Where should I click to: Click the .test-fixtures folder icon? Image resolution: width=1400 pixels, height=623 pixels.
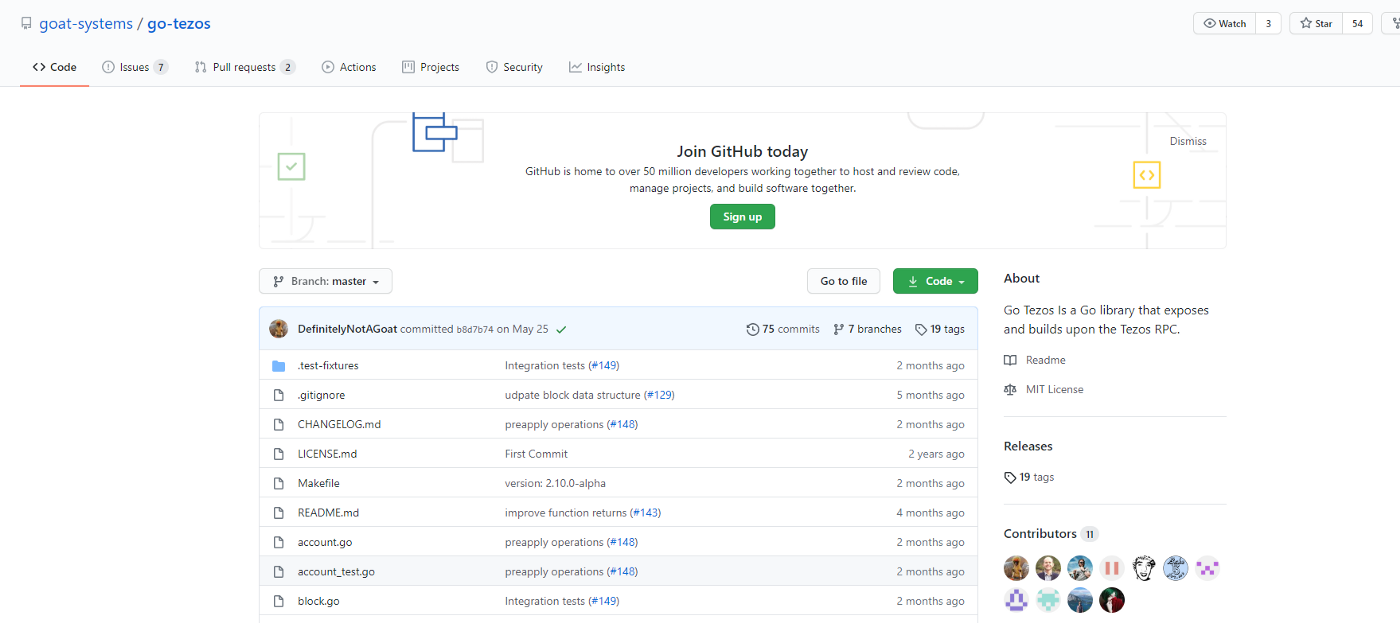point(279,366)
